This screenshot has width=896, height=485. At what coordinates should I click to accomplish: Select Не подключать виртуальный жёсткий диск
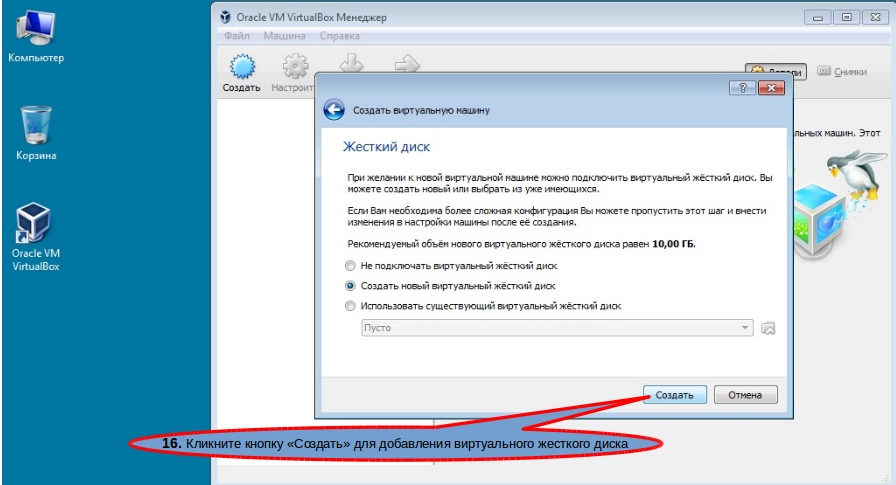coord(350,266)
